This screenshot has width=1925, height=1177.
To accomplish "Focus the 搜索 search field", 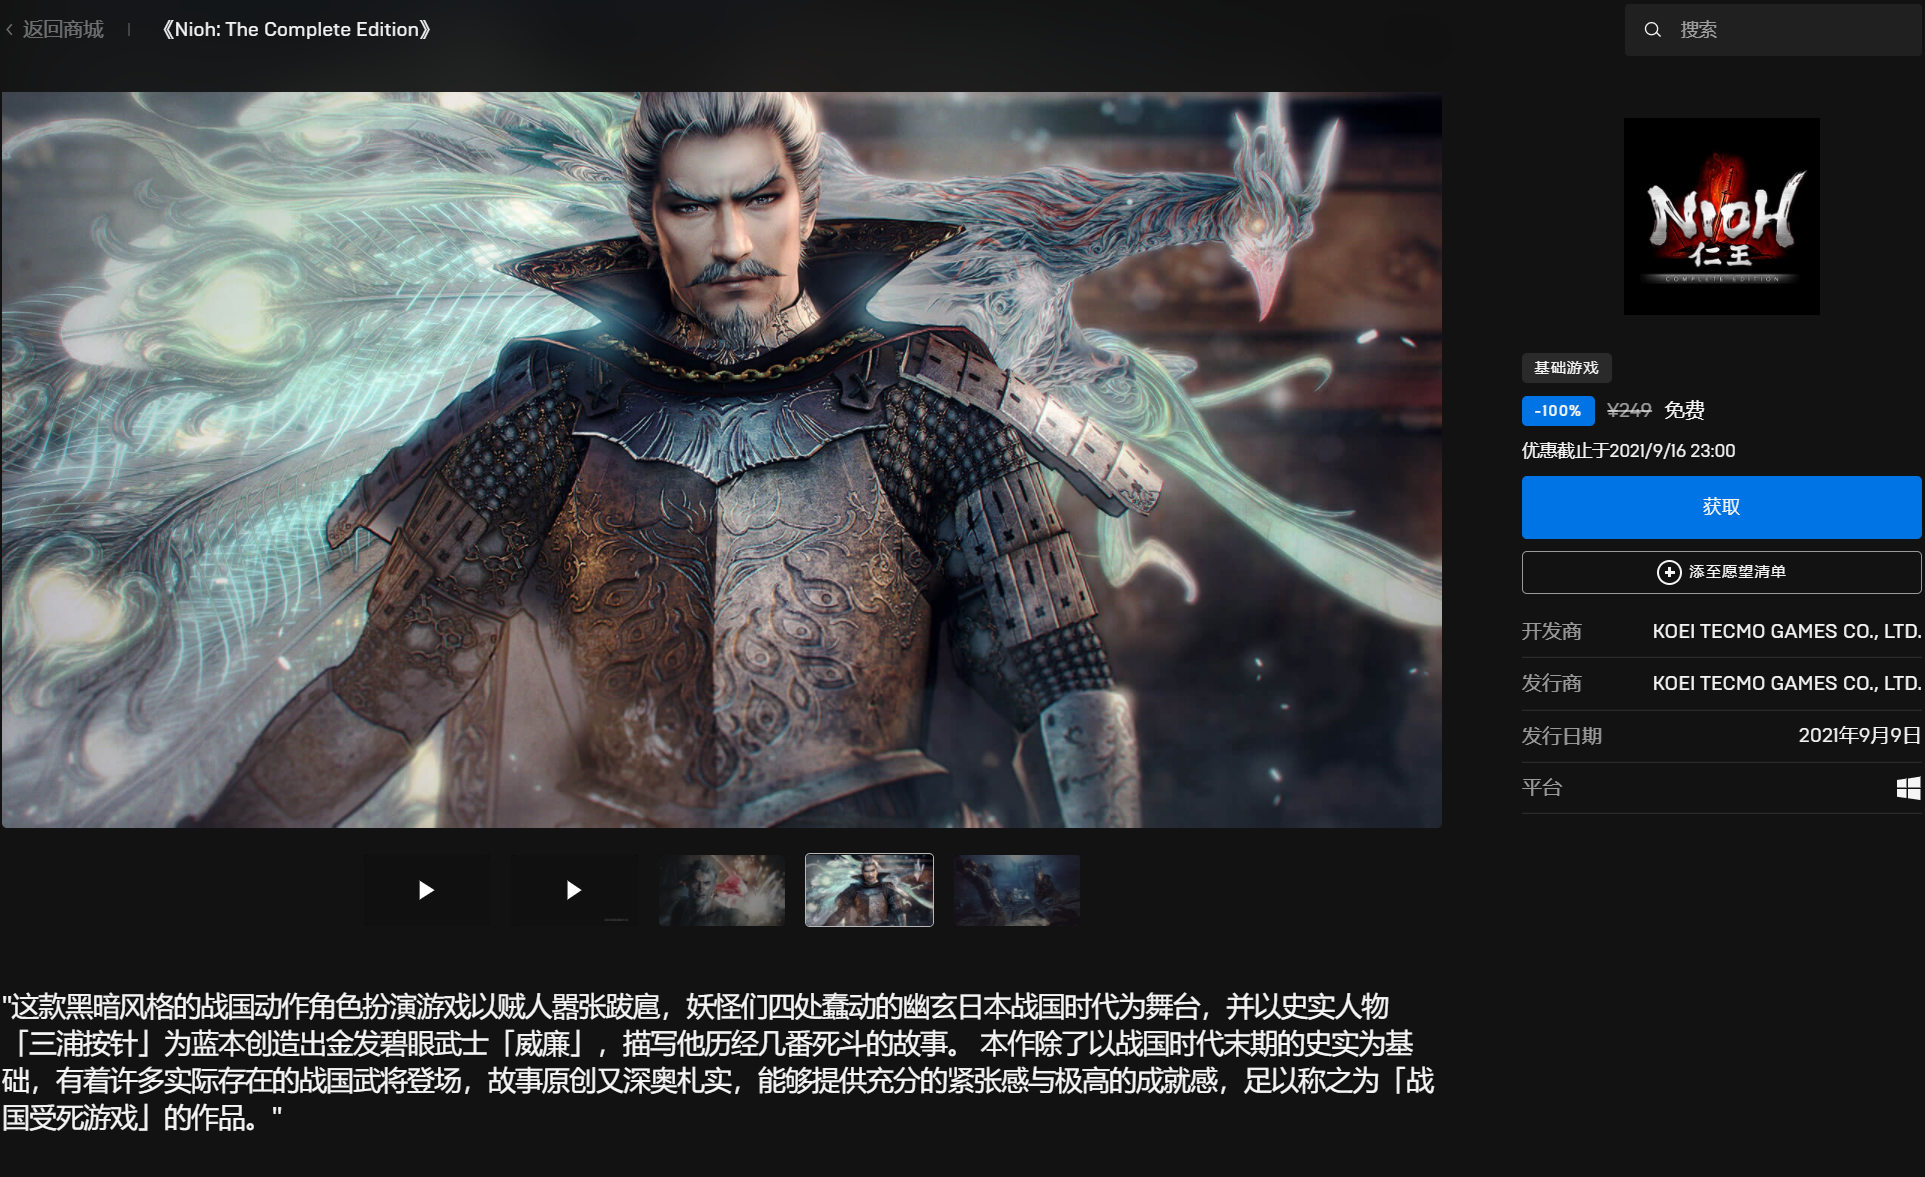I will 1774,30.
